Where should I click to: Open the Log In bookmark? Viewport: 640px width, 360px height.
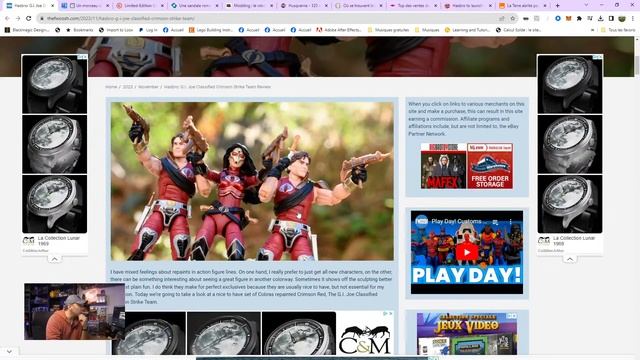point(148,30)
